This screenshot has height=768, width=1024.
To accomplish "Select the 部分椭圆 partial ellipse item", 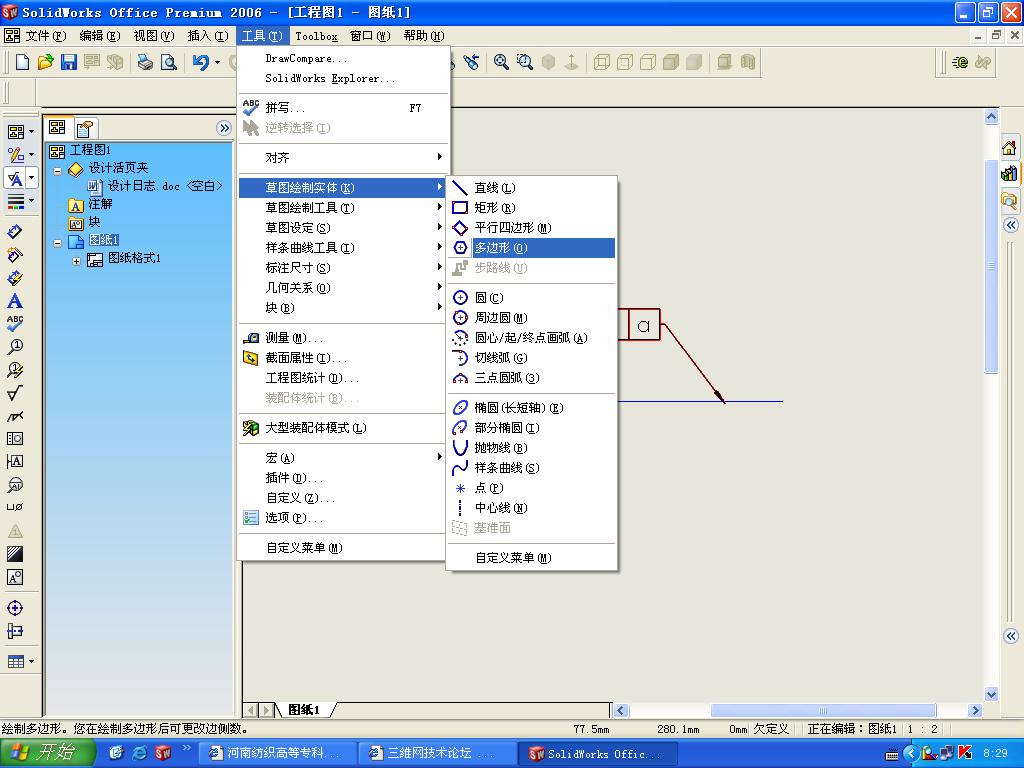I will pos(531,428).
